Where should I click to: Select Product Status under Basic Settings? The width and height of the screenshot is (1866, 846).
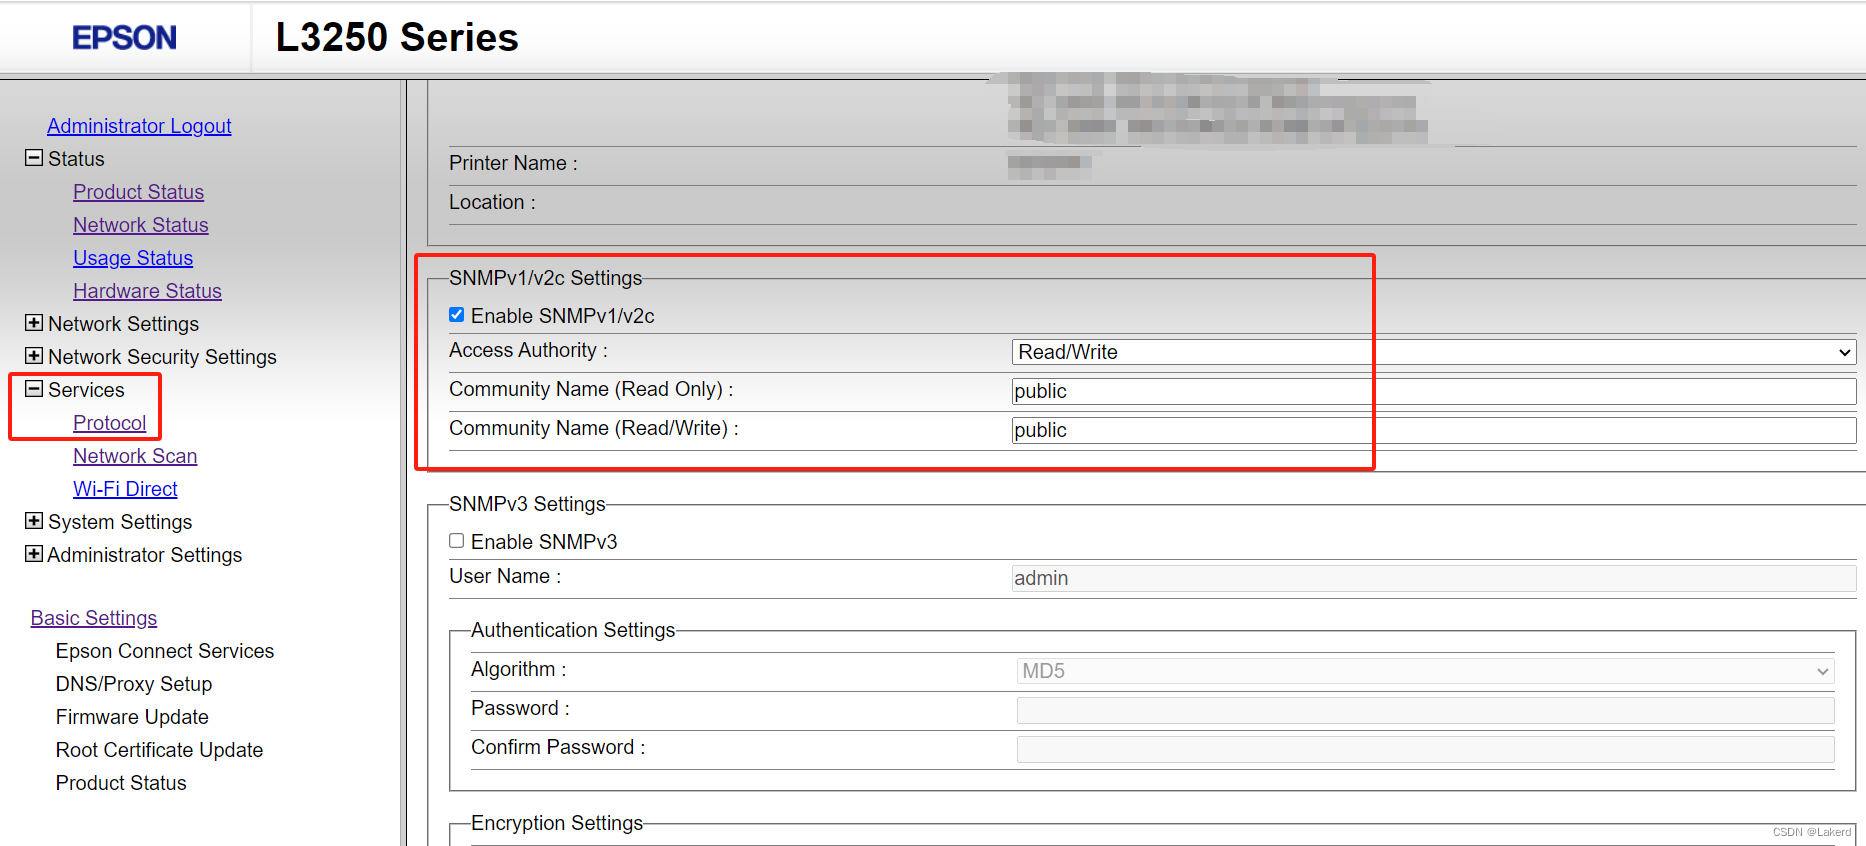coord(121,783)
